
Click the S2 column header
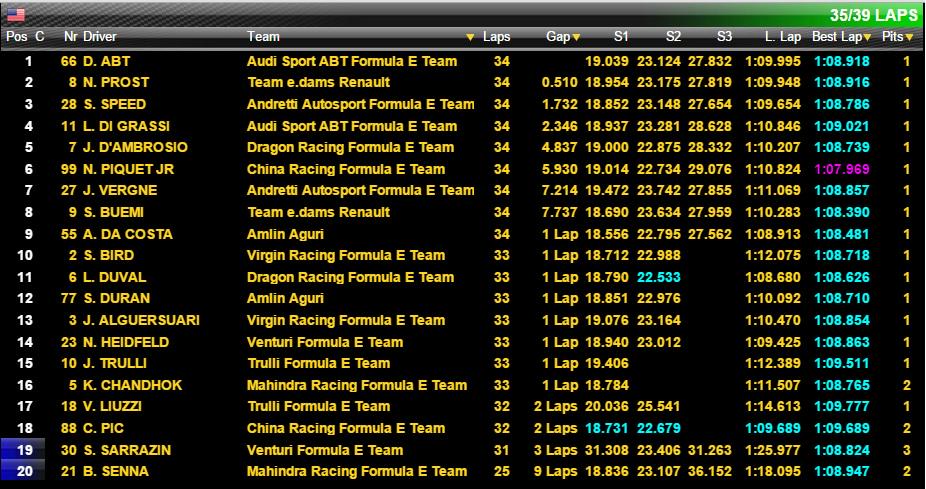pos(673,37)
